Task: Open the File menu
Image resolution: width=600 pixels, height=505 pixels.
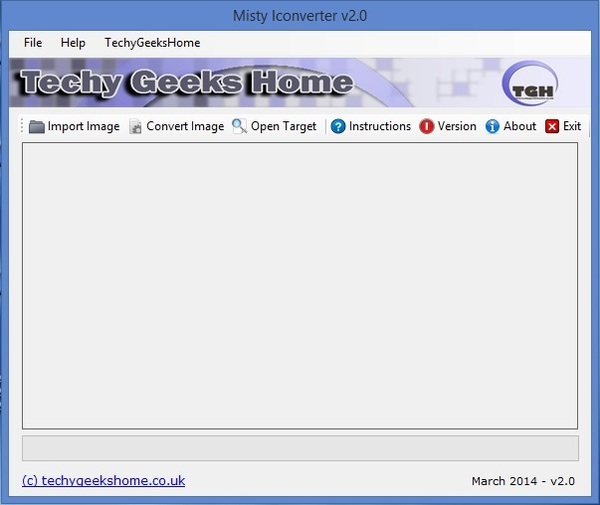Action: [x=33, y=43]
